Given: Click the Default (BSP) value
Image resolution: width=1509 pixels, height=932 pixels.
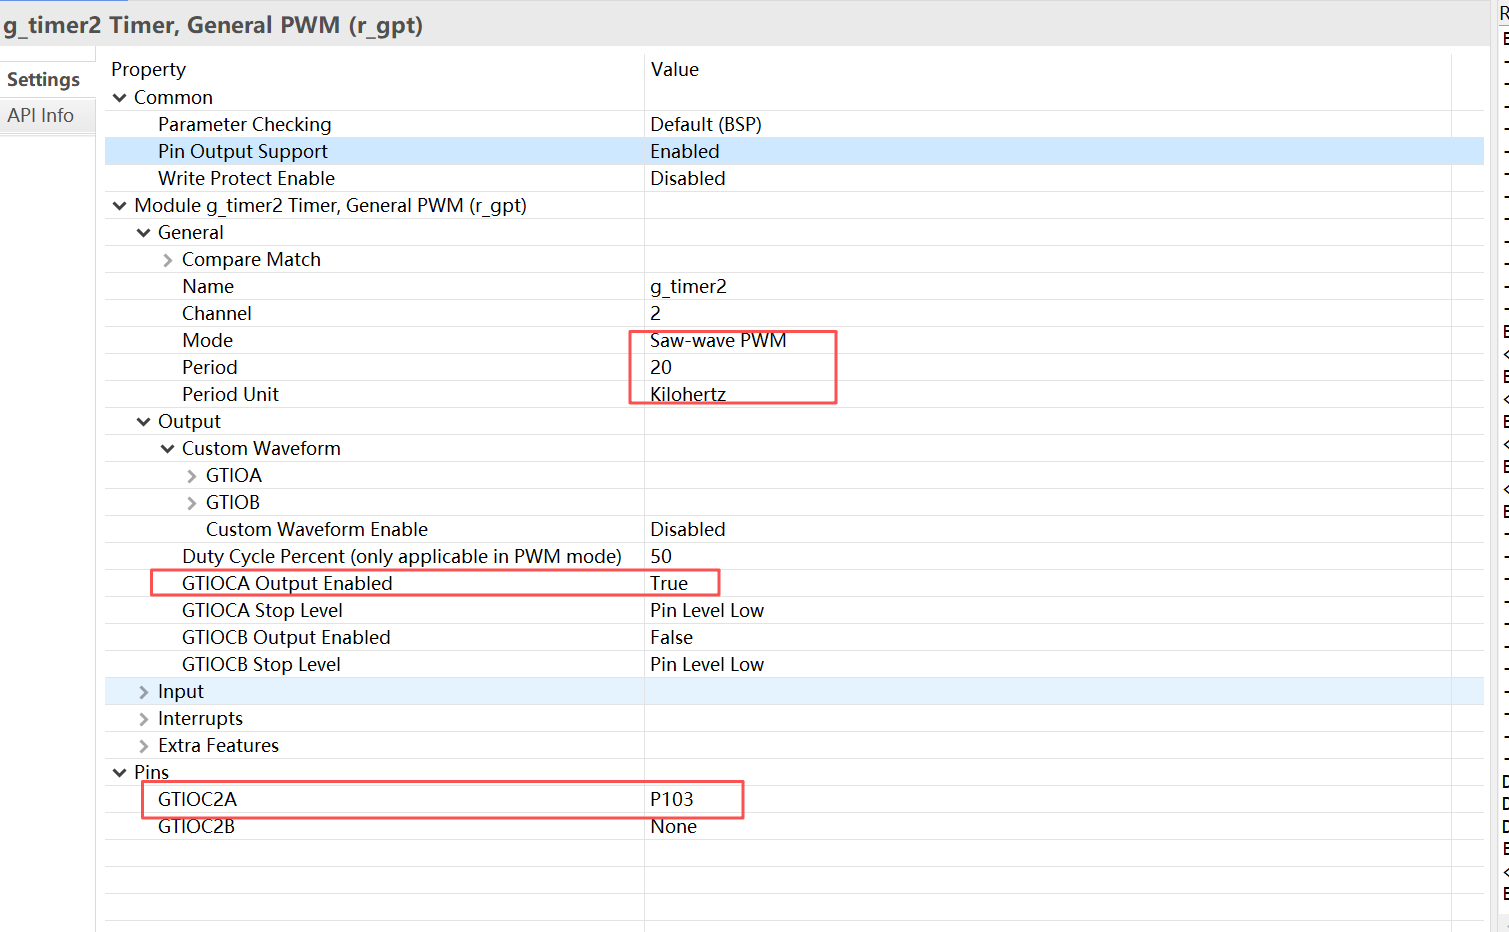Looking at the screenshot, I should tap(706, 124).
